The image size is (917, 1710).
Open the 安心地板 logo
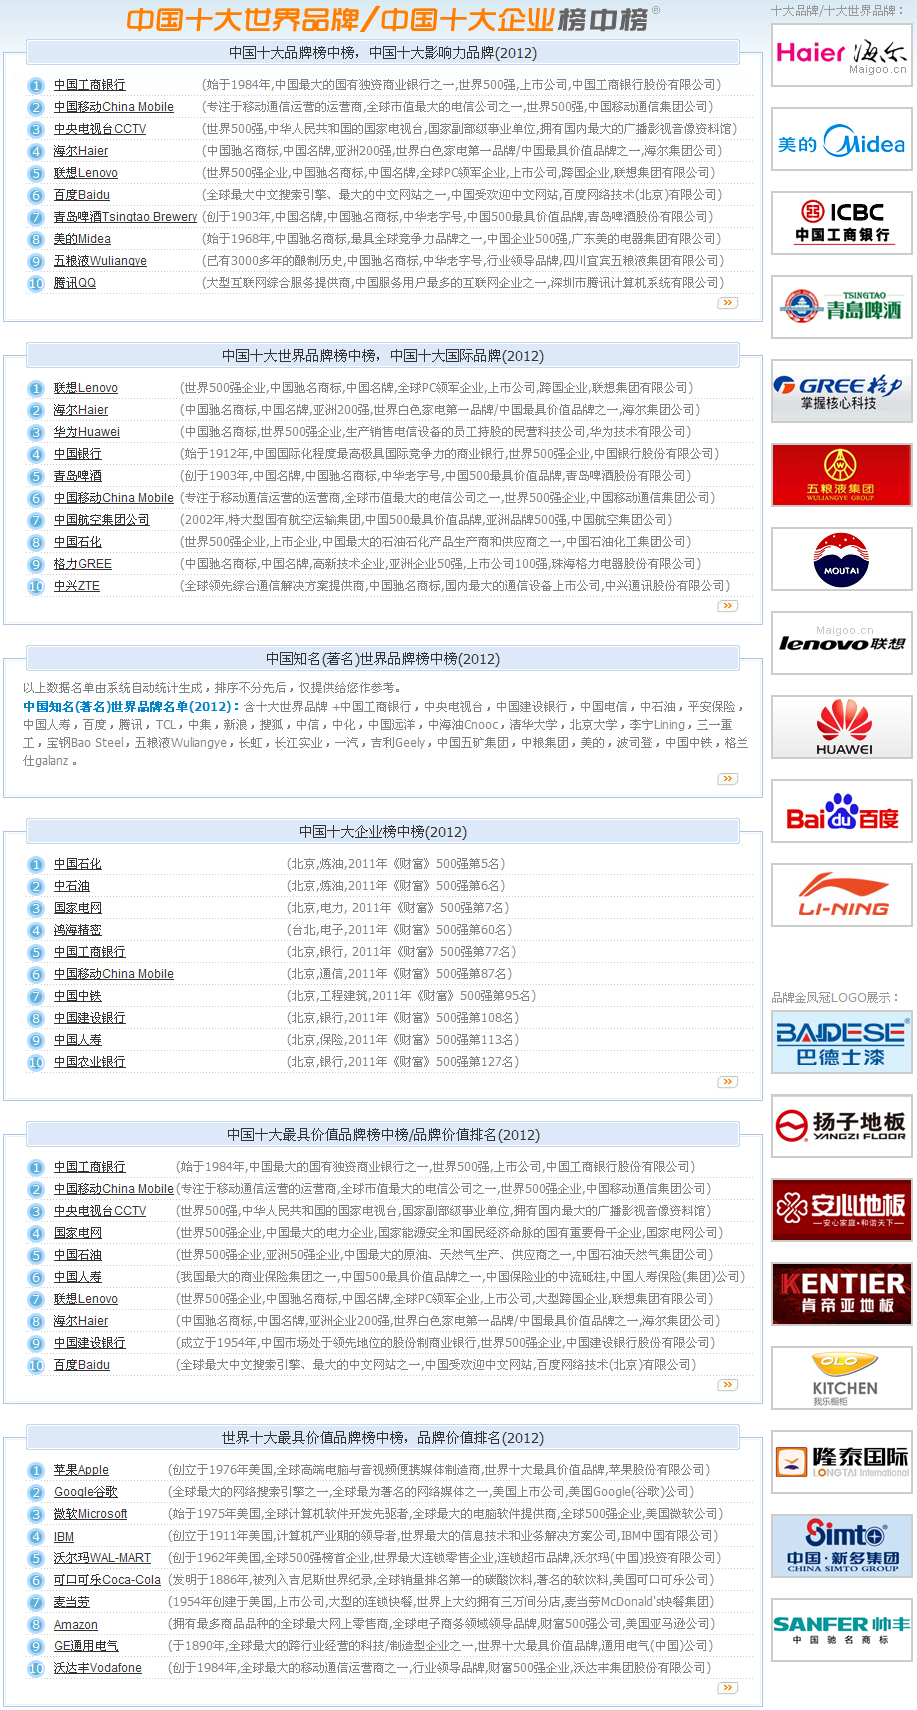(842, 1210)
